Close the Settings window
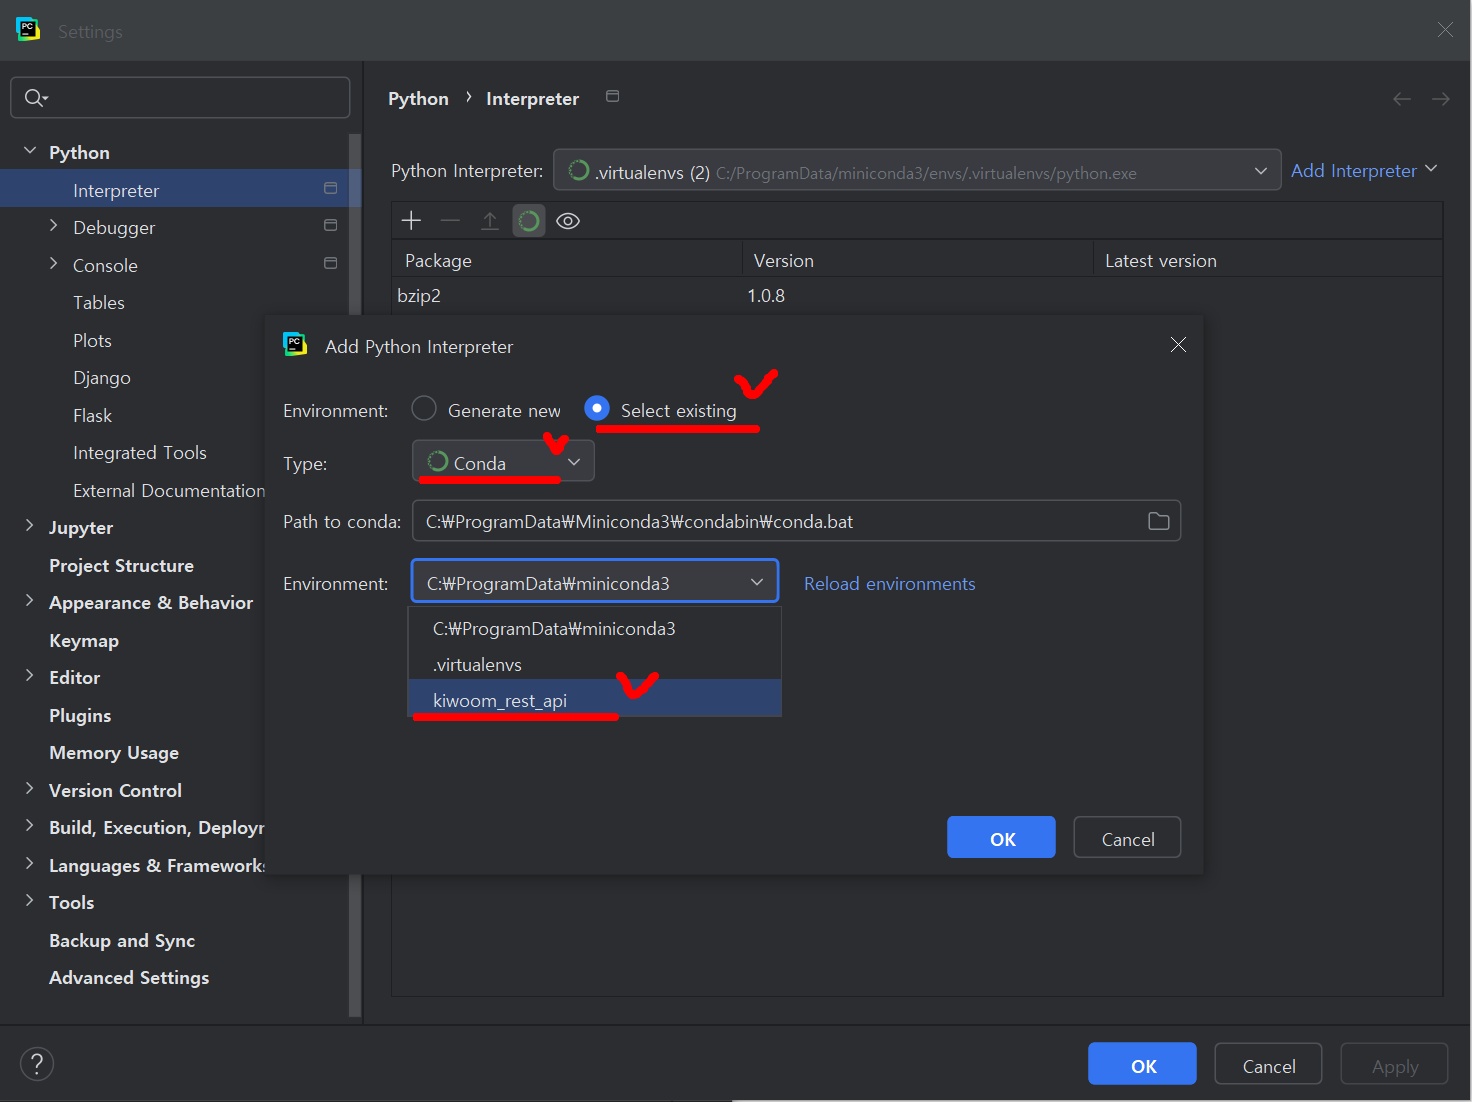The image size is (1472, 1102). [x=1445, y=30]
